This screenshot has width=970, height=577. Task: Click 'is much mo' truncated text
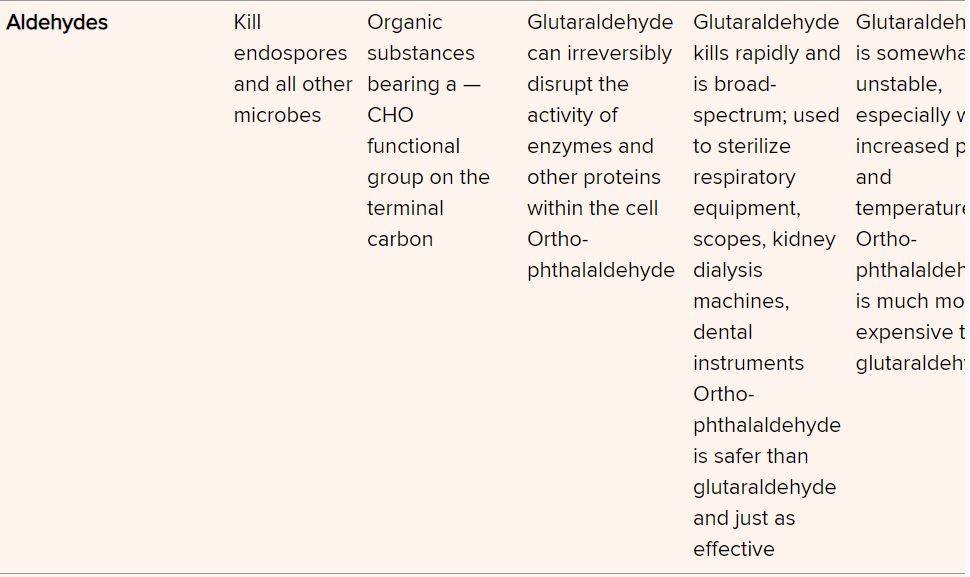[x=909, y=301]
